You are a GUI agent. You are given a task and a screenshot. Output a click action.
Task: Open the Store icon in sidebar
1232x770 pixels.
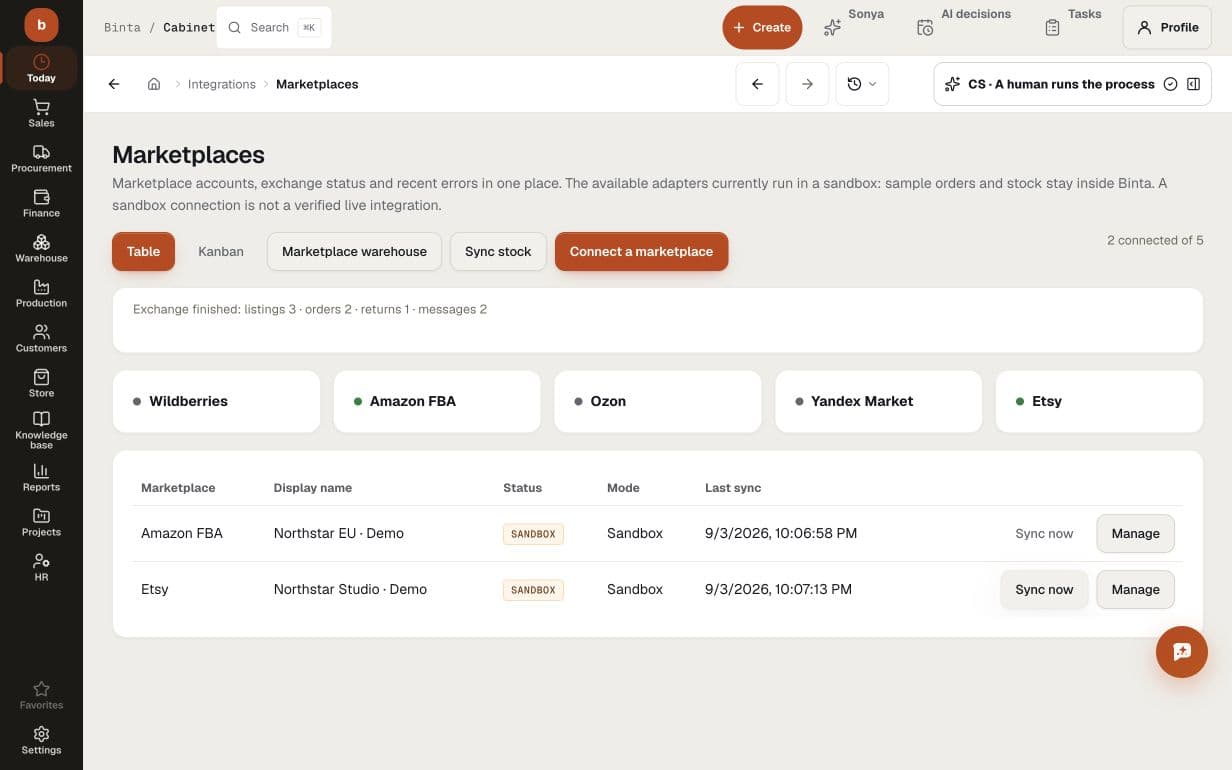(x=41, y=377)
